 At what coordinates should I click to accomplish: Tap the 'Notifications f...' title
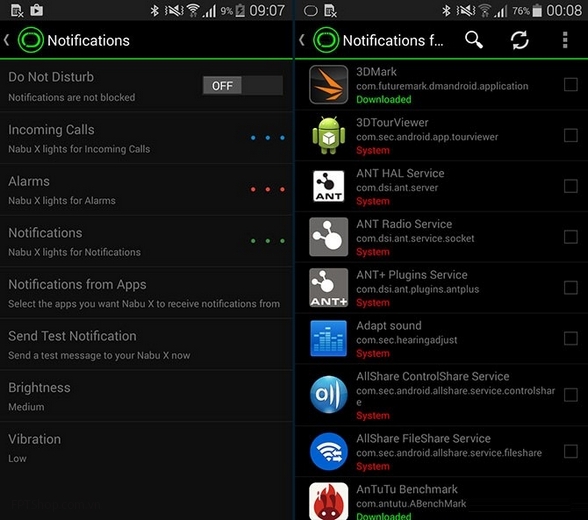click(393, 40)
